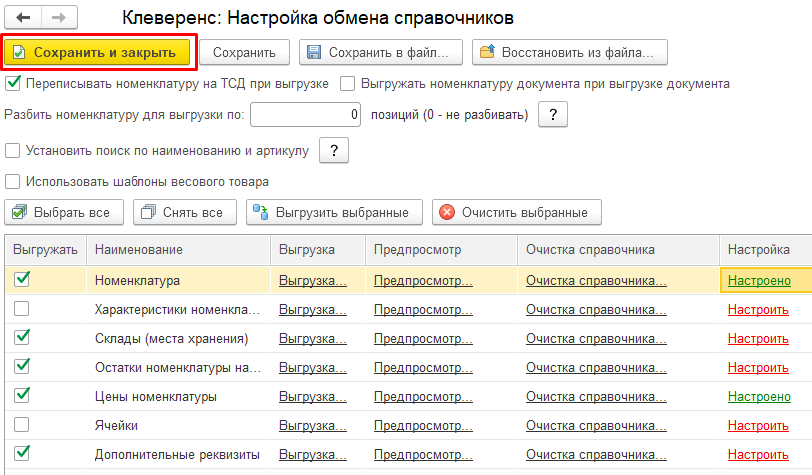This screenshot has height=475, width=812.
Task: Select 'Ячейки' name cell
Action: pyautogui.click(x=179, y=426)
